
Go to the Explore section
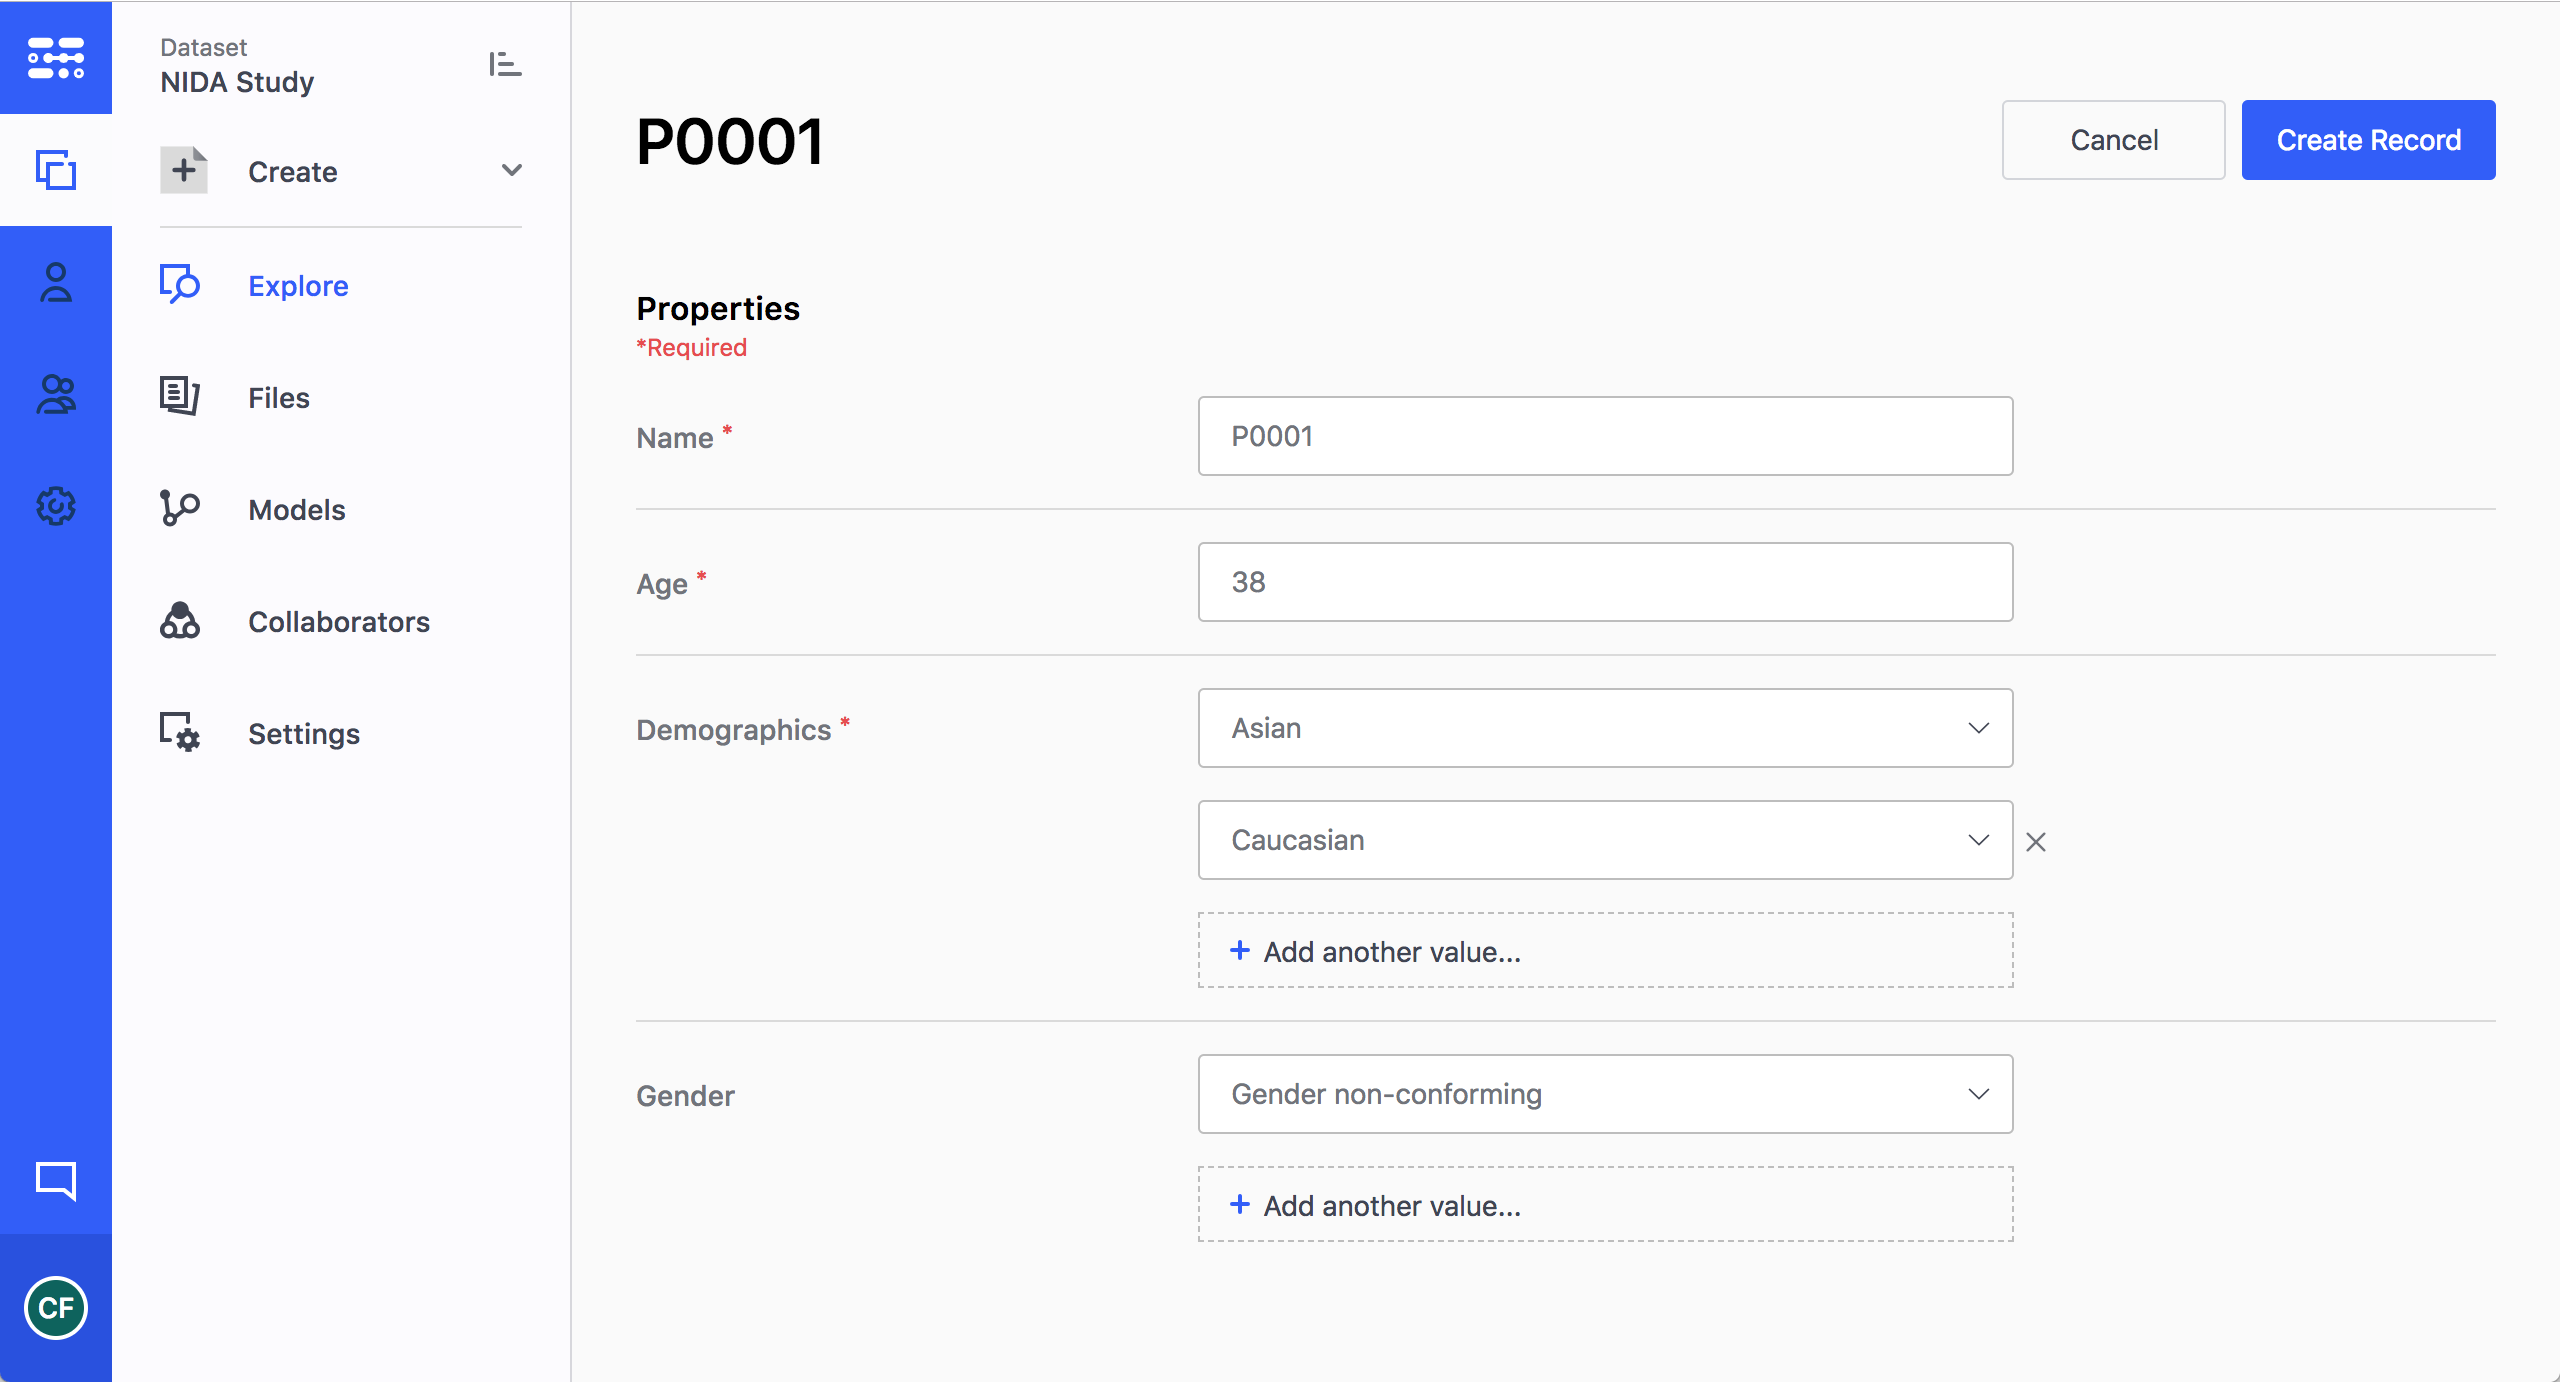(298, 286)
